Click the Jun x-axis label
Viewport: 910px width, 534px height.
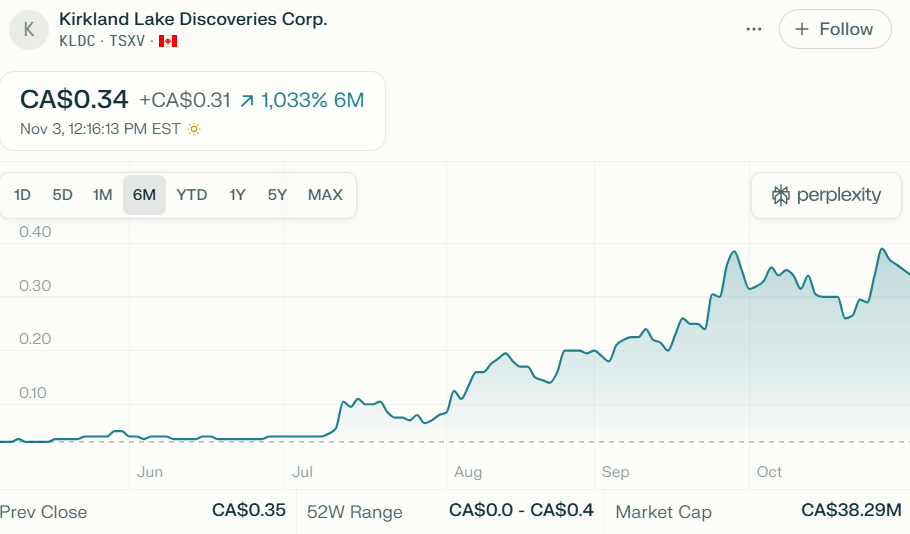click(x=150, y=472)
